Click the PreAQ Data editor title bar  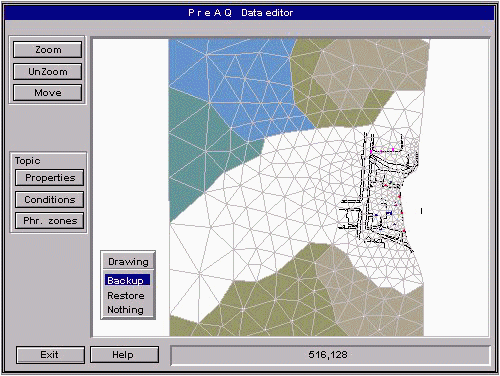coord(249,13)
